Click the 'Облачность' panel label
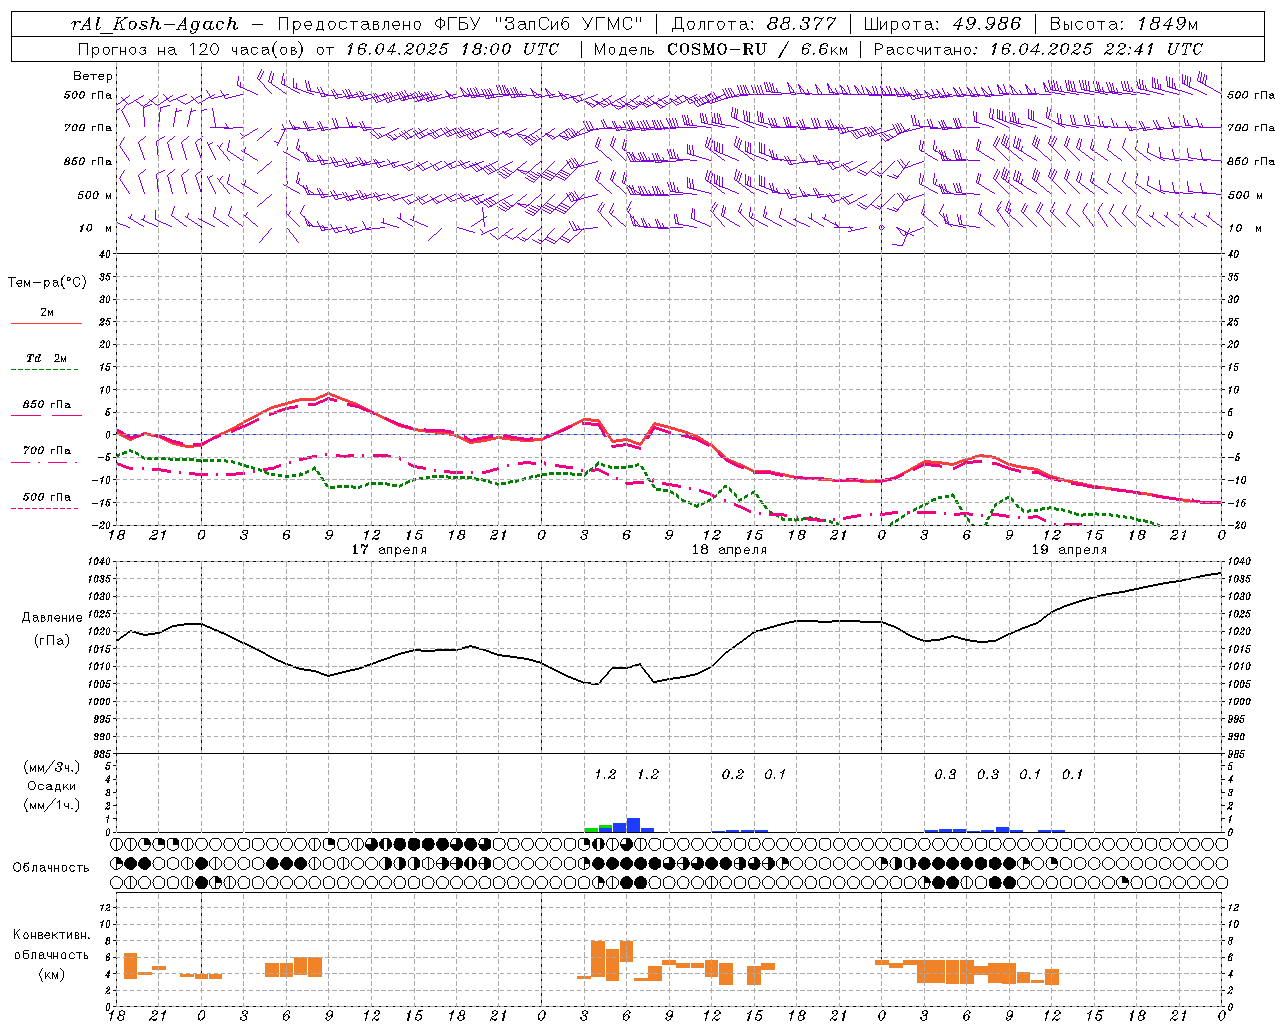This screenshot has height=1024, width=1280. click(x=51, y=868)
